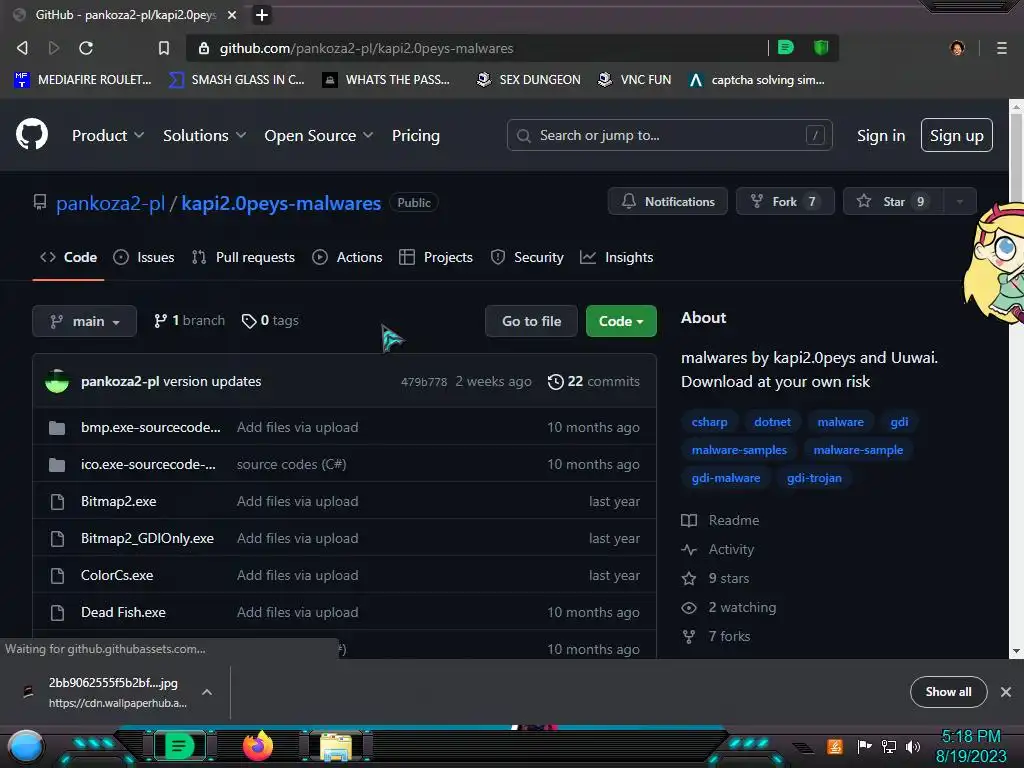
Task: Click the gdi-trojan topic tag
Action: 814,478
